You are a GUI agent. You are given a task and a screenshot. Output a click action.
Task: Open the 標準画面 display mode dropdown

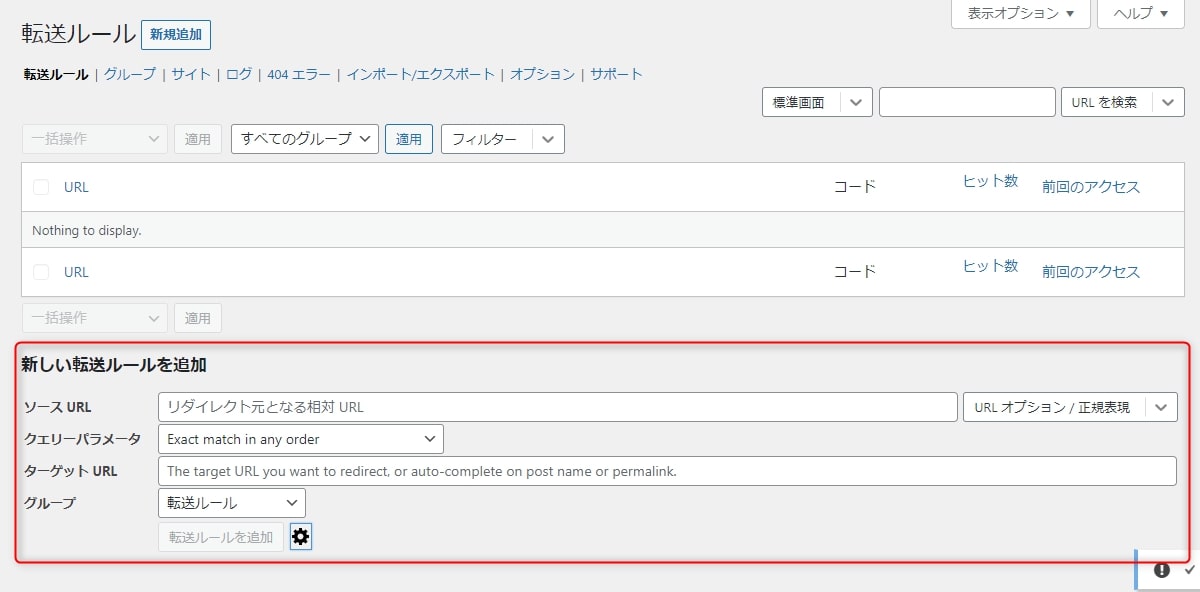pyautogui.click(x=817, y=102)
